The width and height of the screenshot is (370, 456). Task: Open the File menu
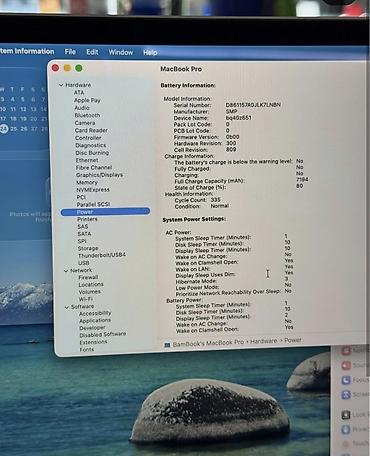point(70,52)
